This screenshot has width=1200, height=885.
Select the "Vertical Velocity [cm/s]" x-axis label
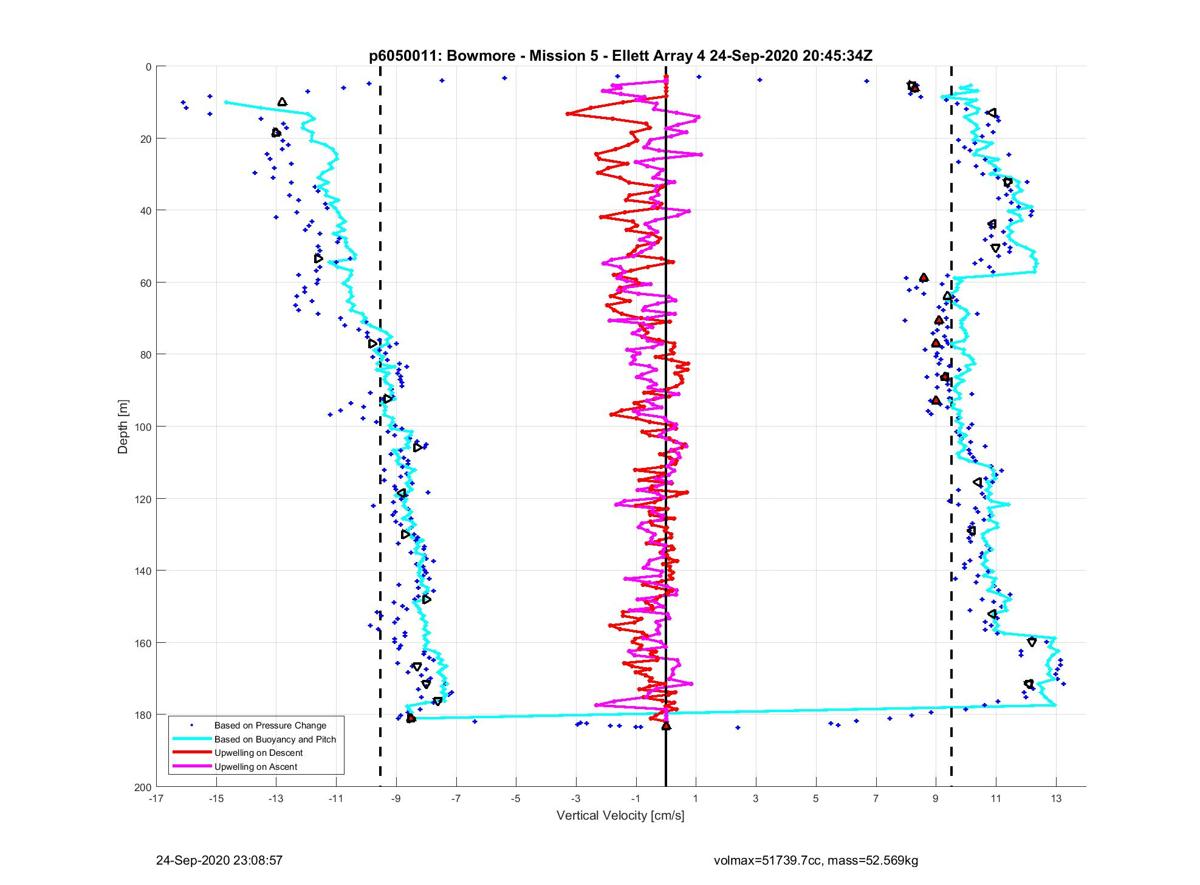pyautogui.click(x=620, y=817)
